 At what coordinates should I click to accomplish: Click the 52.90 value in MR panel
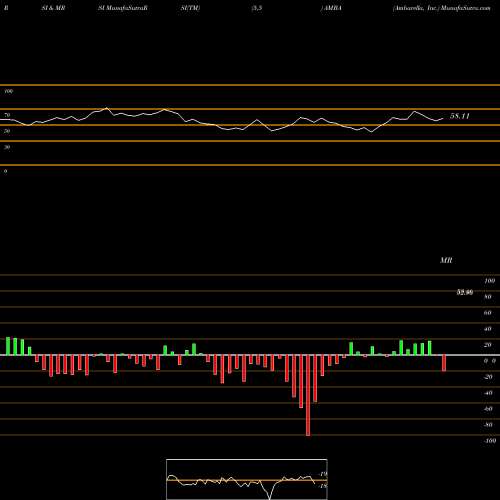click(x=465, y=292)
